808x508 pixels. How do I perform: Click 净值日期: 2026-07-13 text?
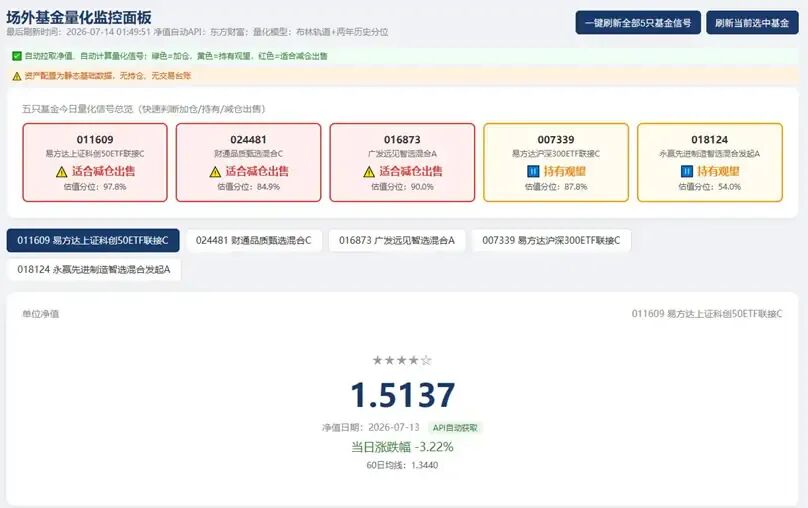371,428
